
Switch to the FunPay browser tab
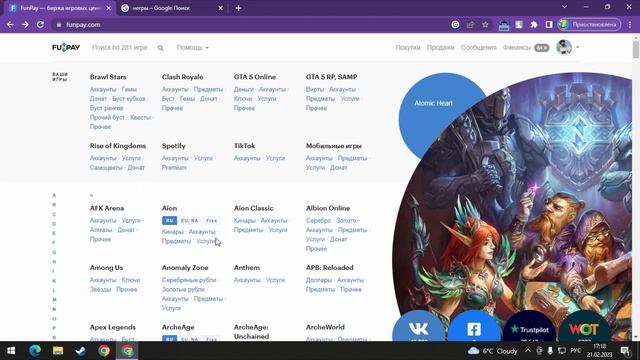pyautogui.click(x=60, y=8)
